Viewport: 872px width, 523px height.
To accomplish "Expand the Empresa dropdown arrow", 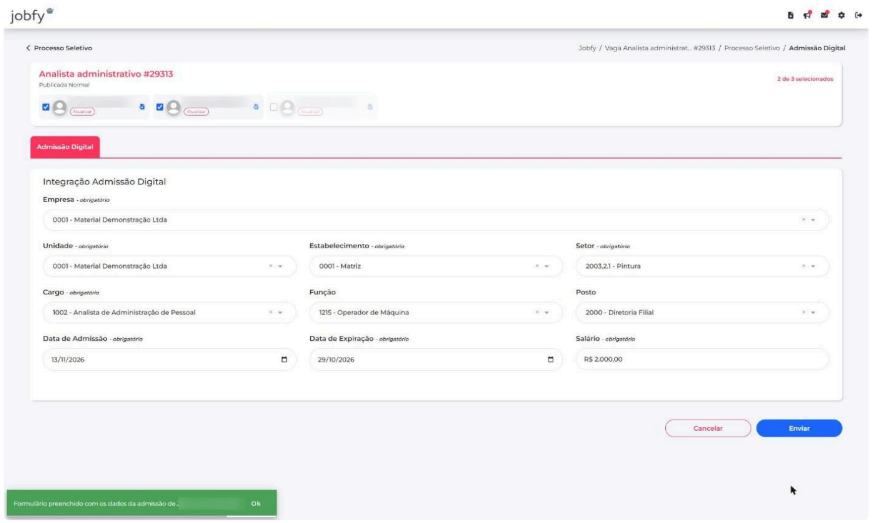I will pos(813,220).
